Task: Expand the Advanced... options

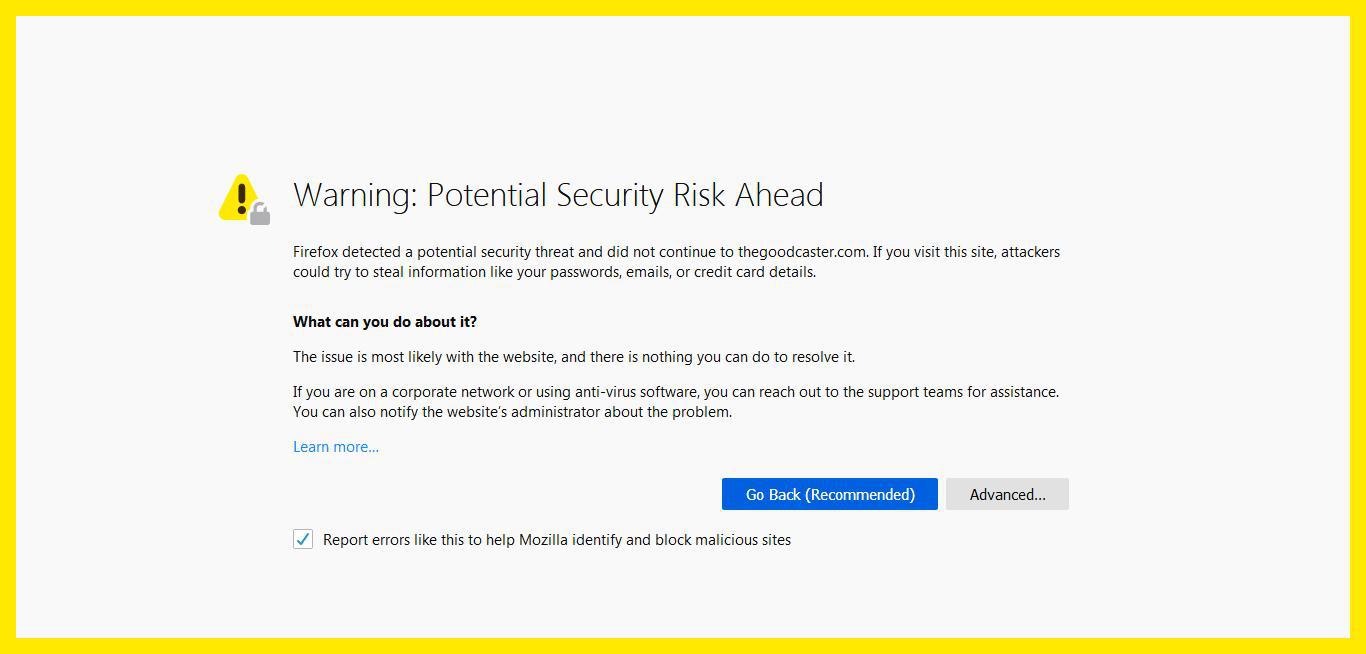Action: tap(1007, 494)
